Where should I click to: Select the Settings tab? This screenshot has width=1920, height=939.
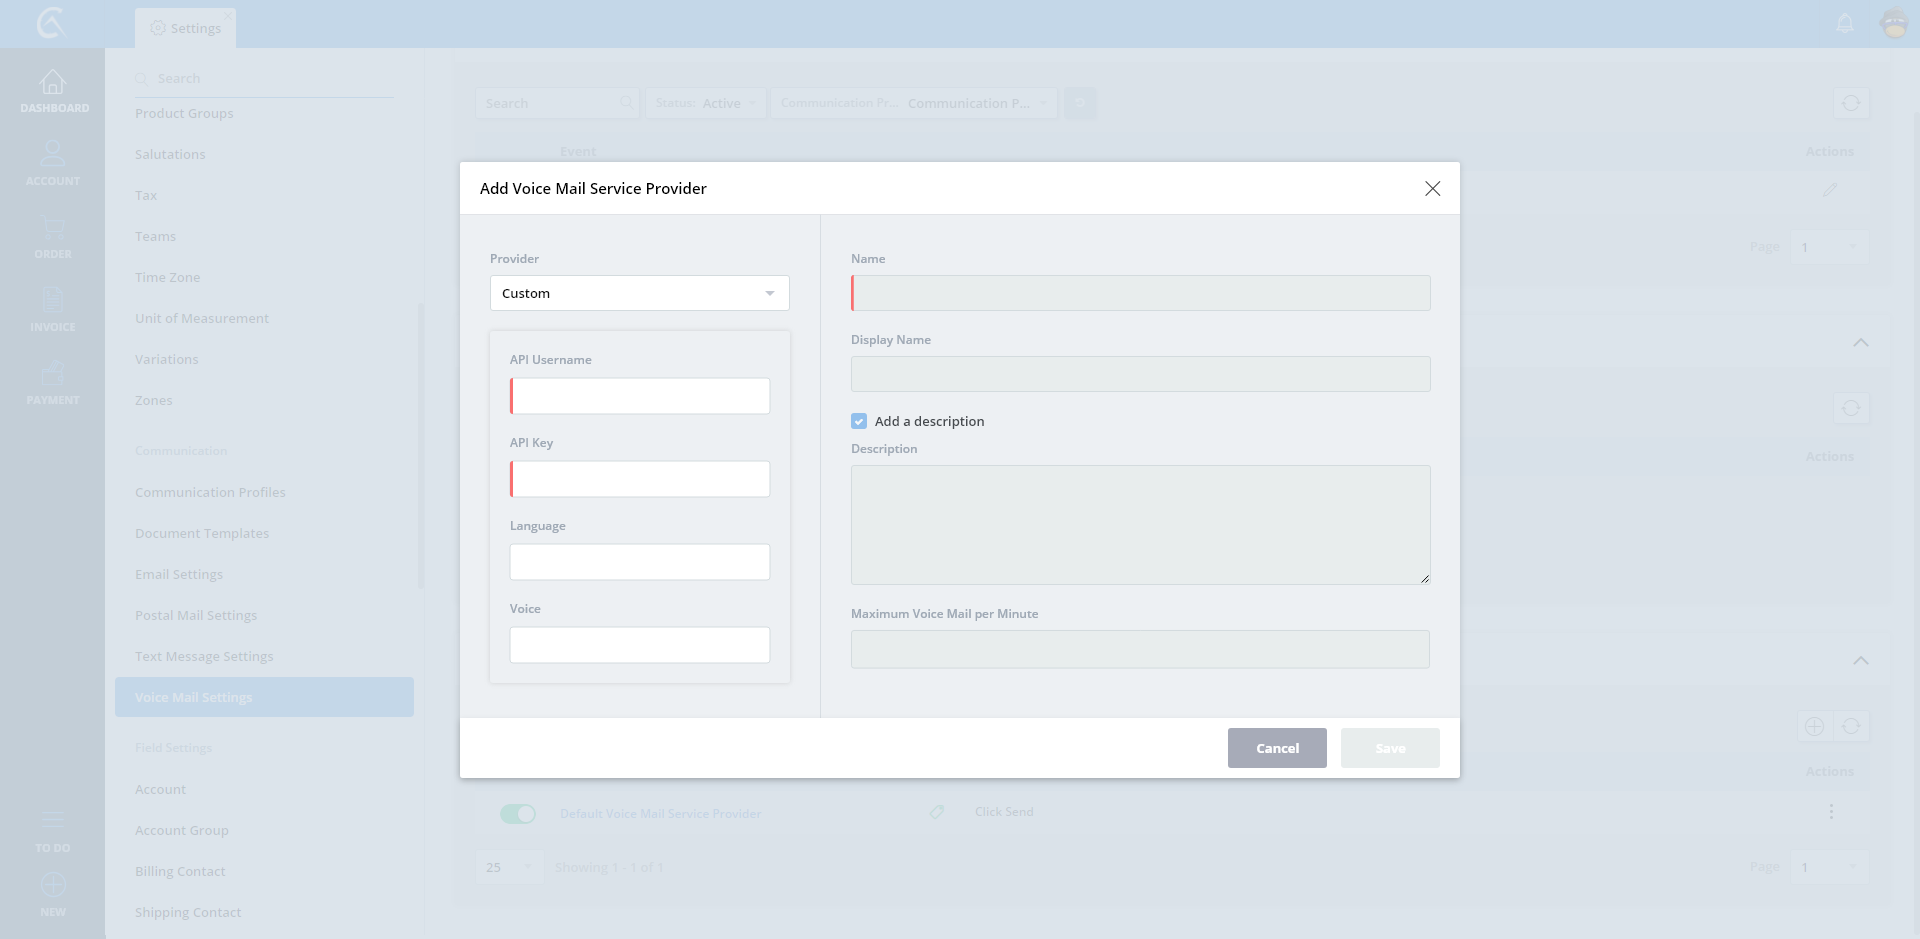[x=186, y=28]
